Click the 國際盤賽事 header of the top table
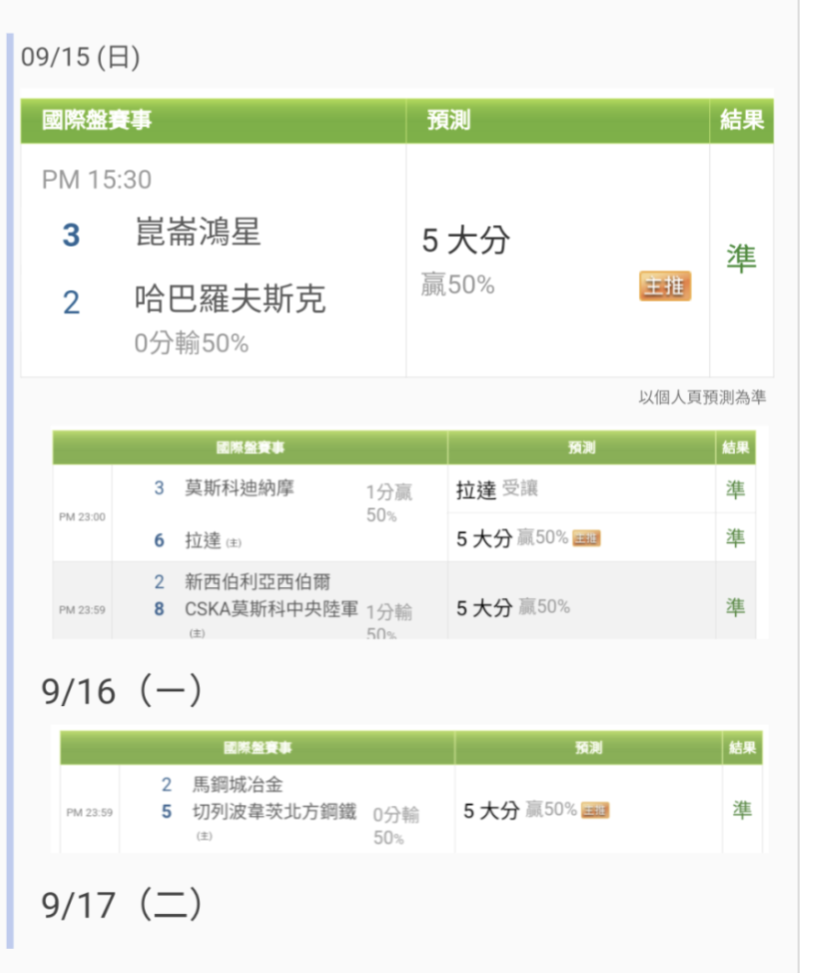This screenshot has width=817, height=973. [97, 120]
